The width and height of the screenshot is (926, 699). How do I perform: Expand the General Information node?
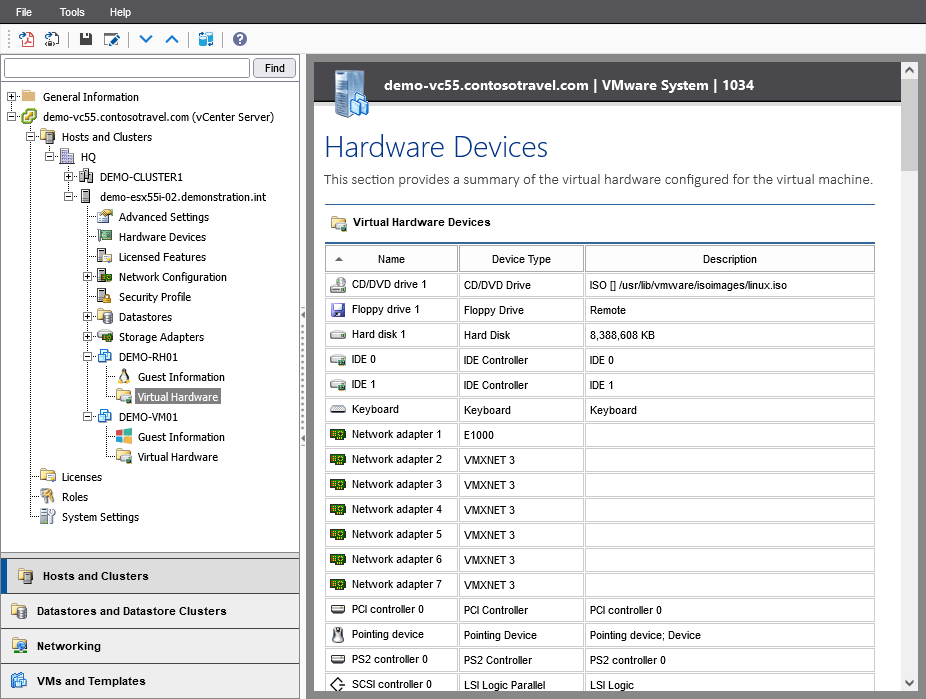pos(11,96)
